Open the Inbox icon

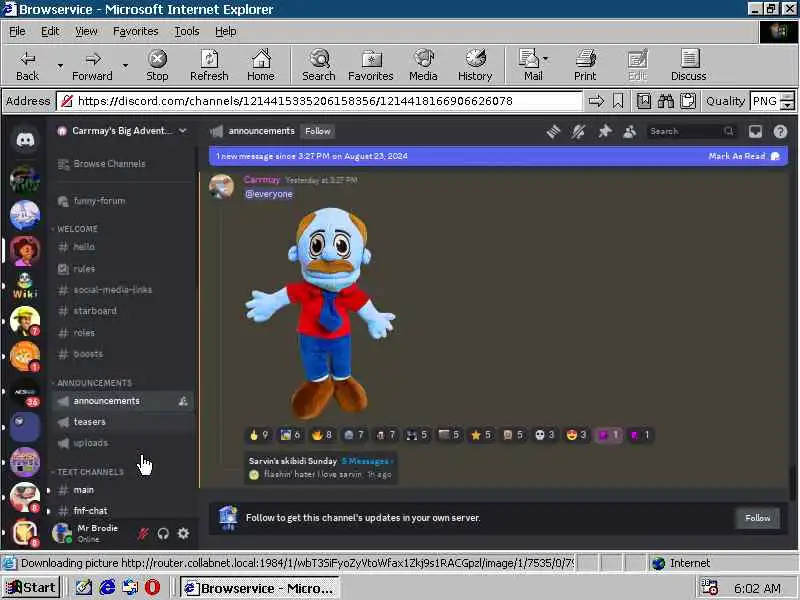(x=755, y=131)
